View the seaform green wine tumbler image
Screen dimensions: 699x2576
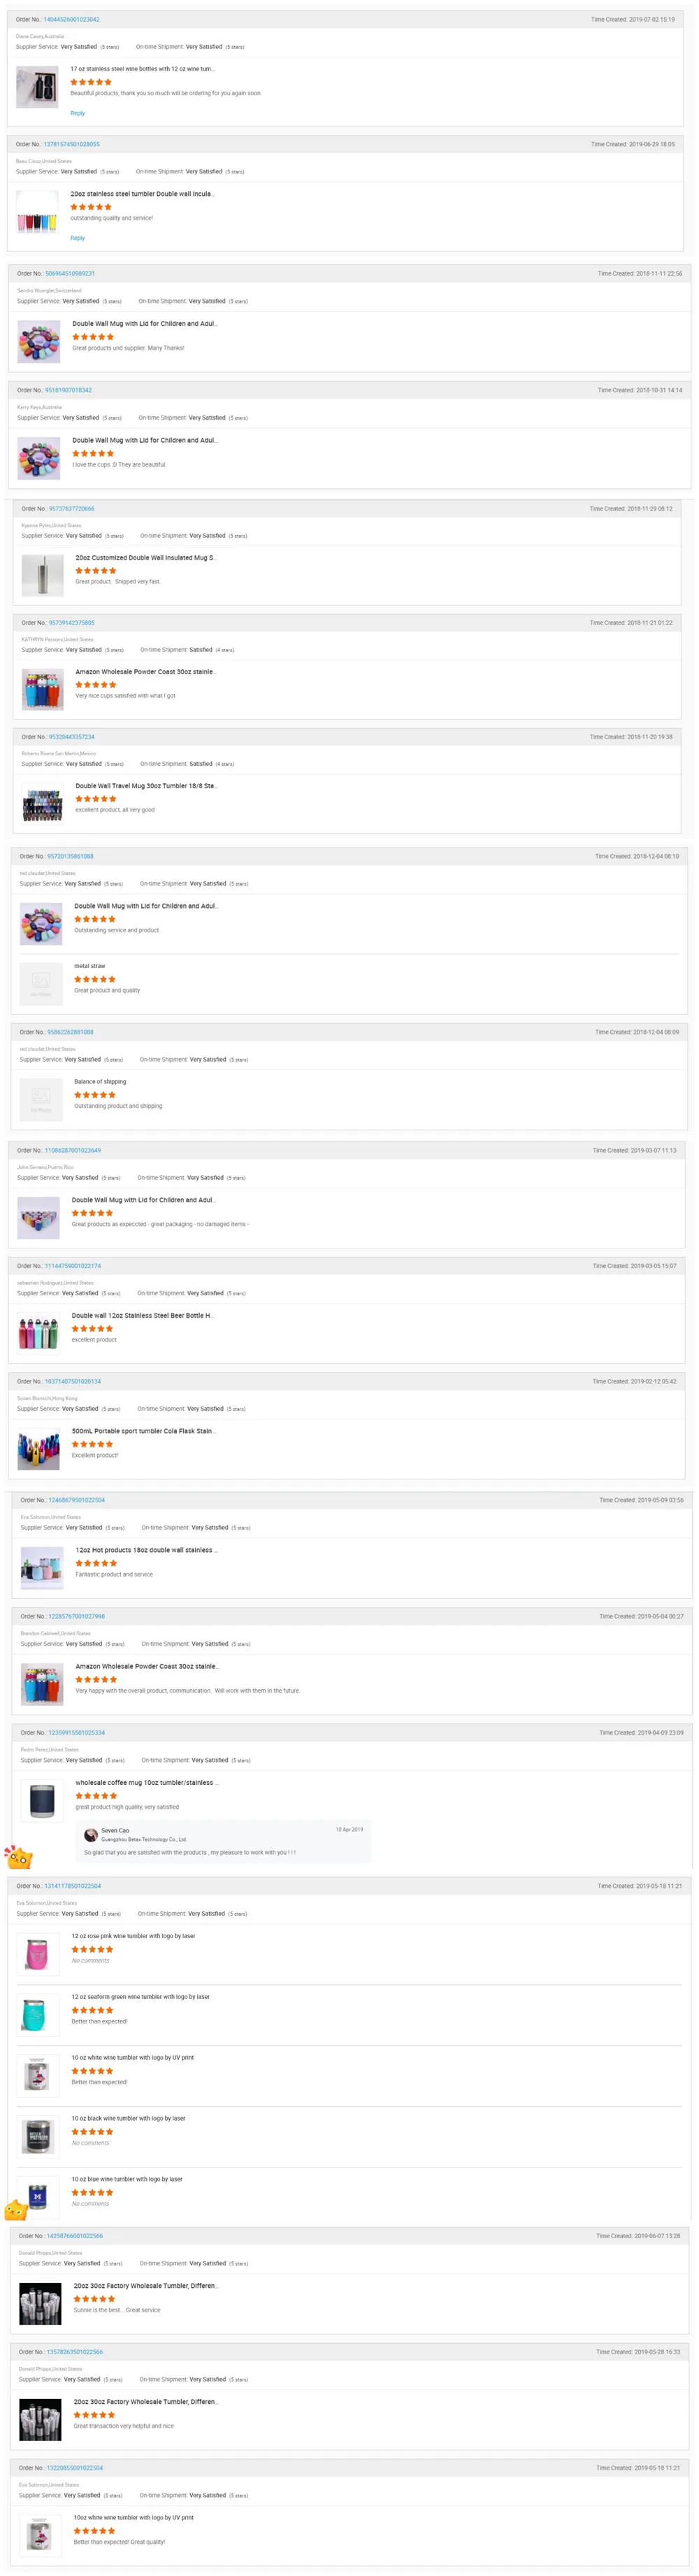pyautogui.click(x=37, y=2012)
